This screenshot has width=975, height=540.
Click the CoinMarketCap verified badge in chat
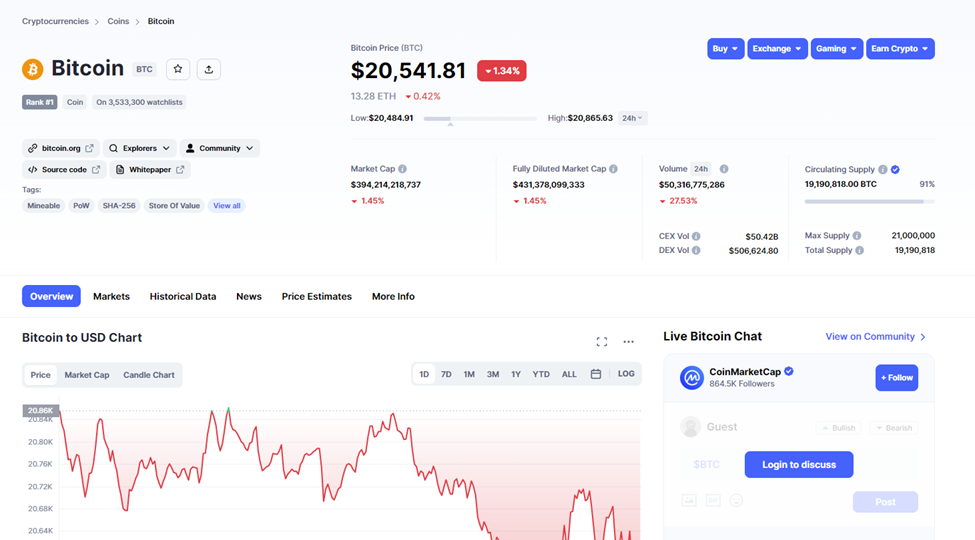click(x=788, y=371)
